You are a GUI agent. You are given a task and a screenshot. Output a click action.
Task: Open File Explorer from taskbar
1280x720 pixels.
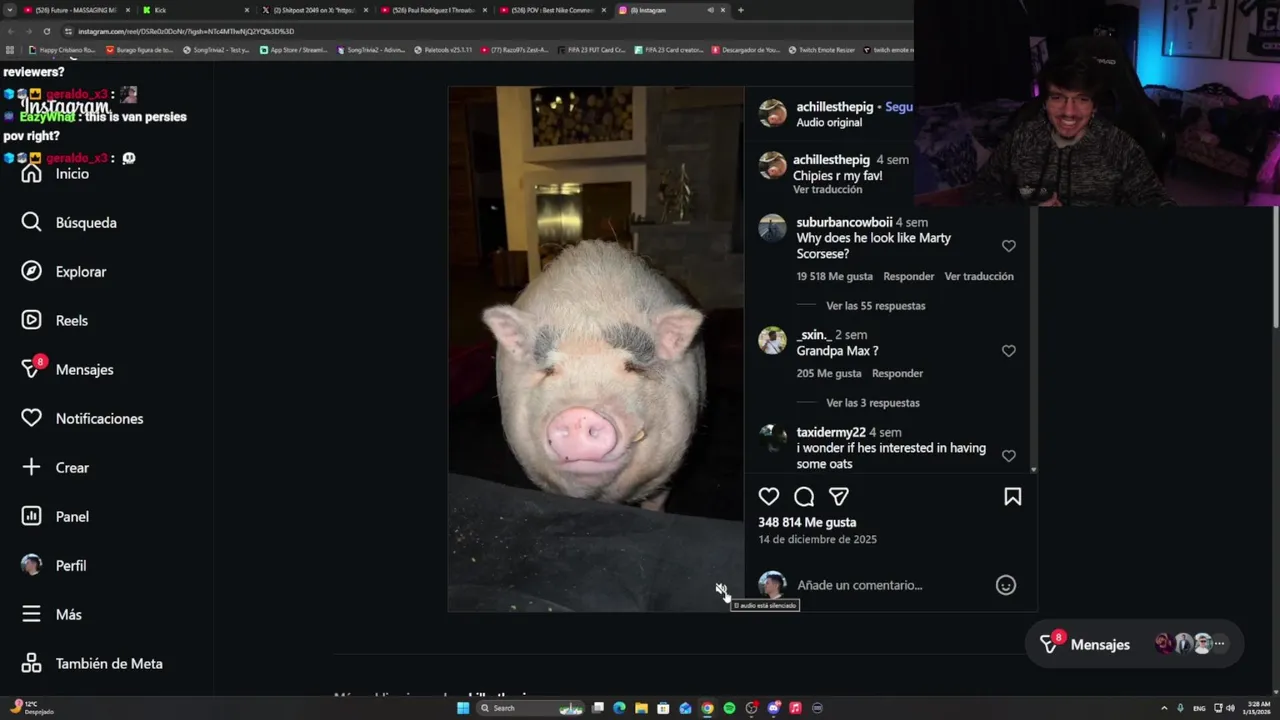pos(641,708)
